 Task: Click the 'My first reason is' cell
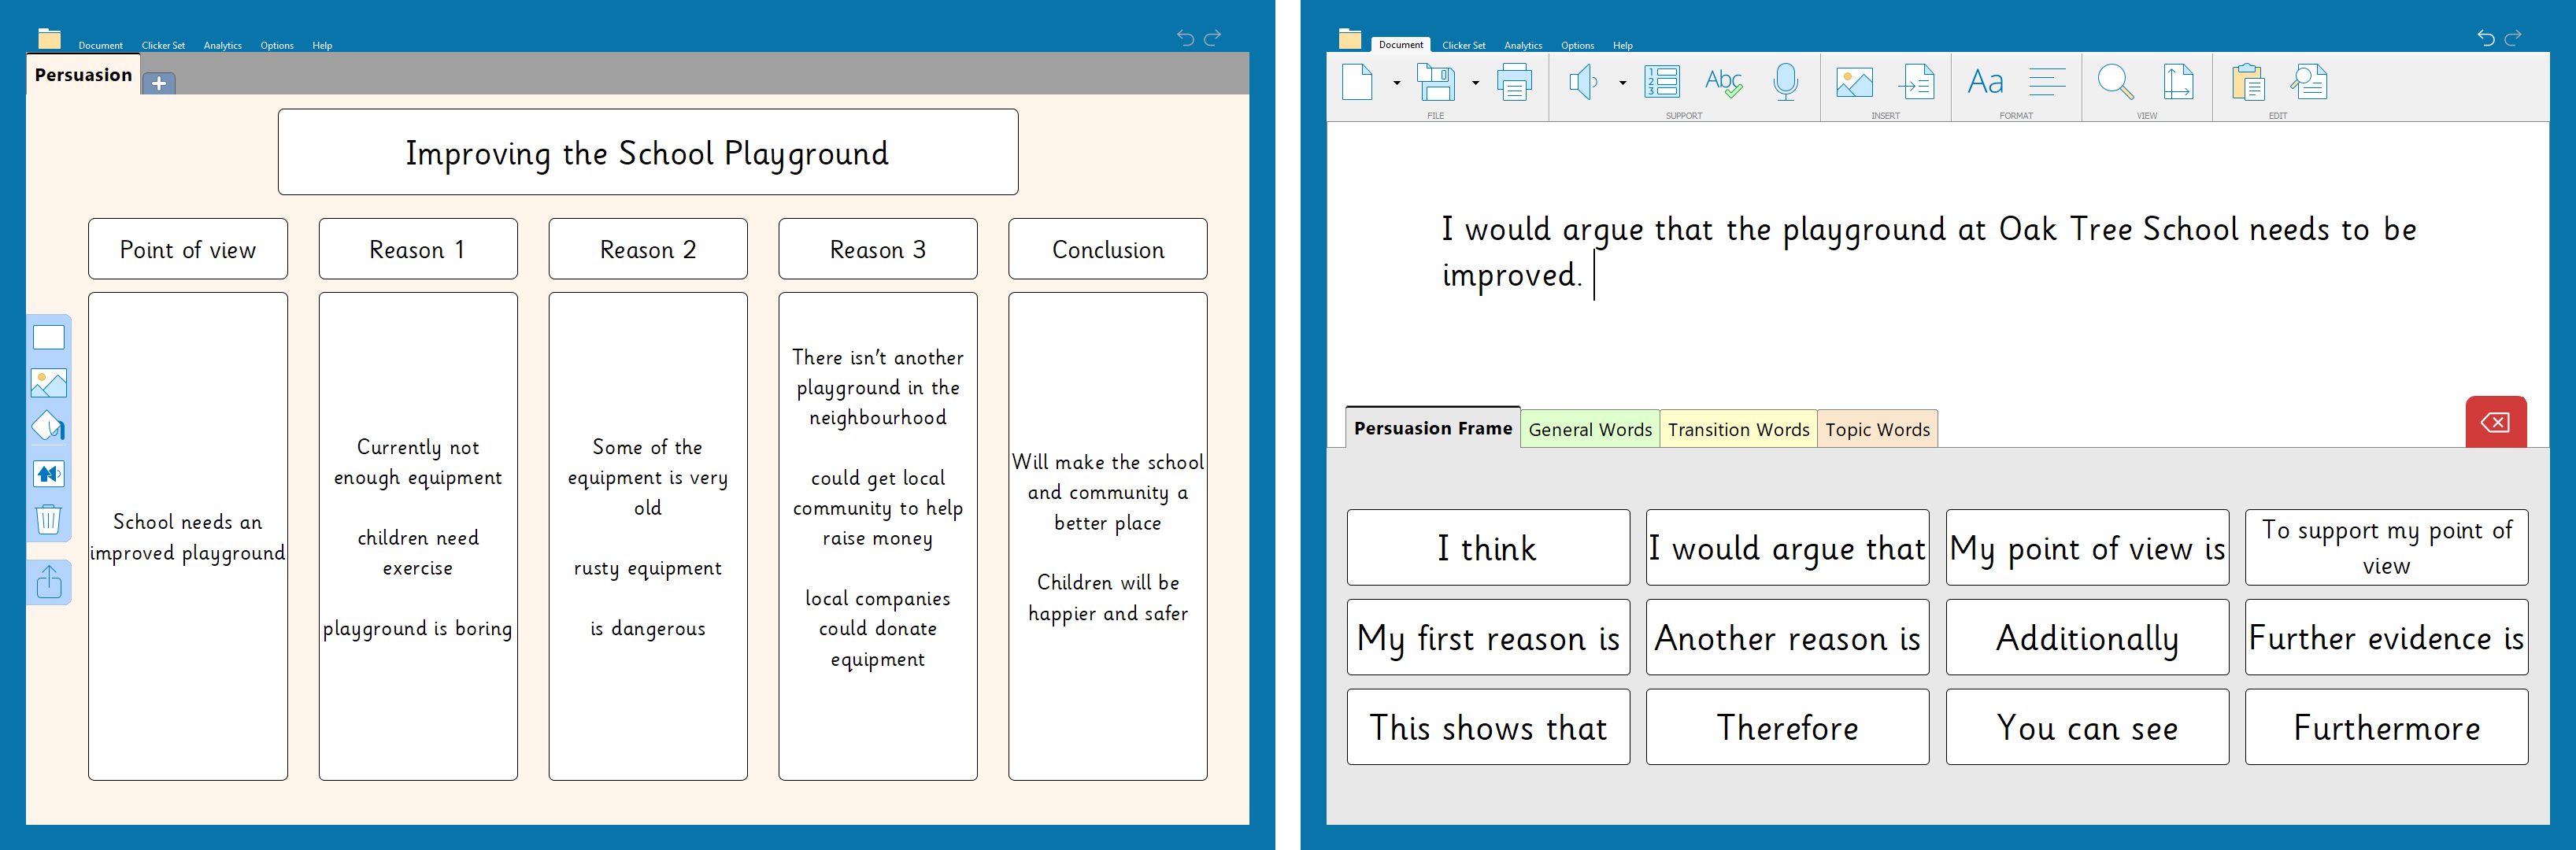pos(1488,637)
